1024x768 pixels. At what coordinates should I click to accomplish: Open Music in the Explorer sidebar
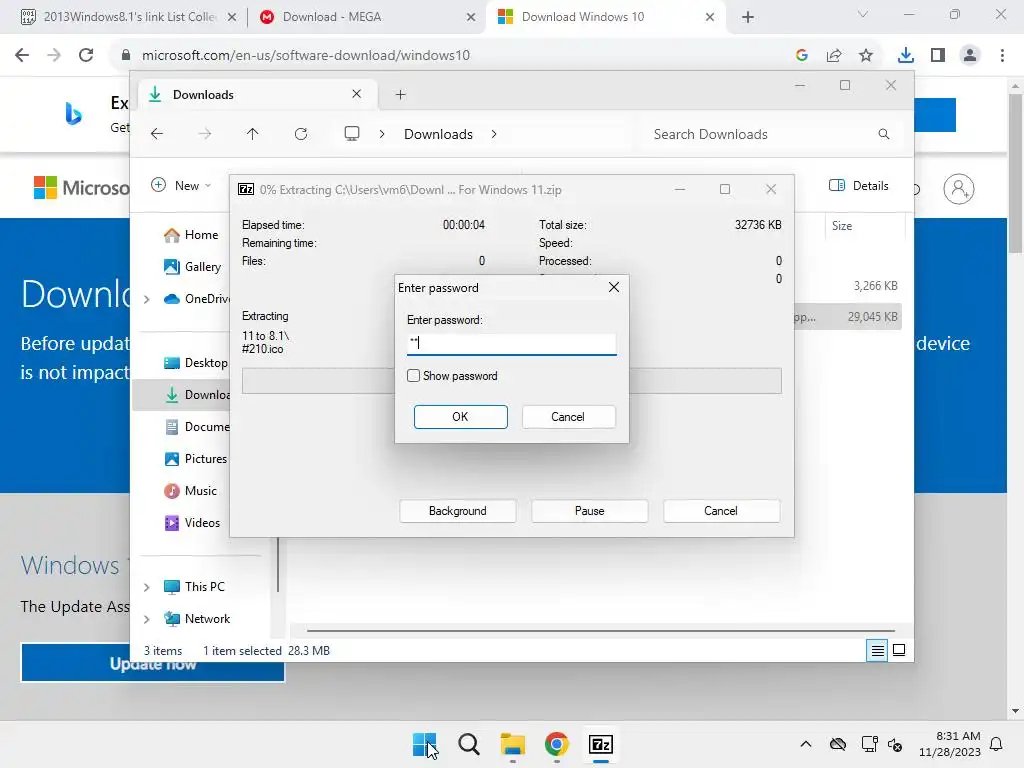click(190, 490)
